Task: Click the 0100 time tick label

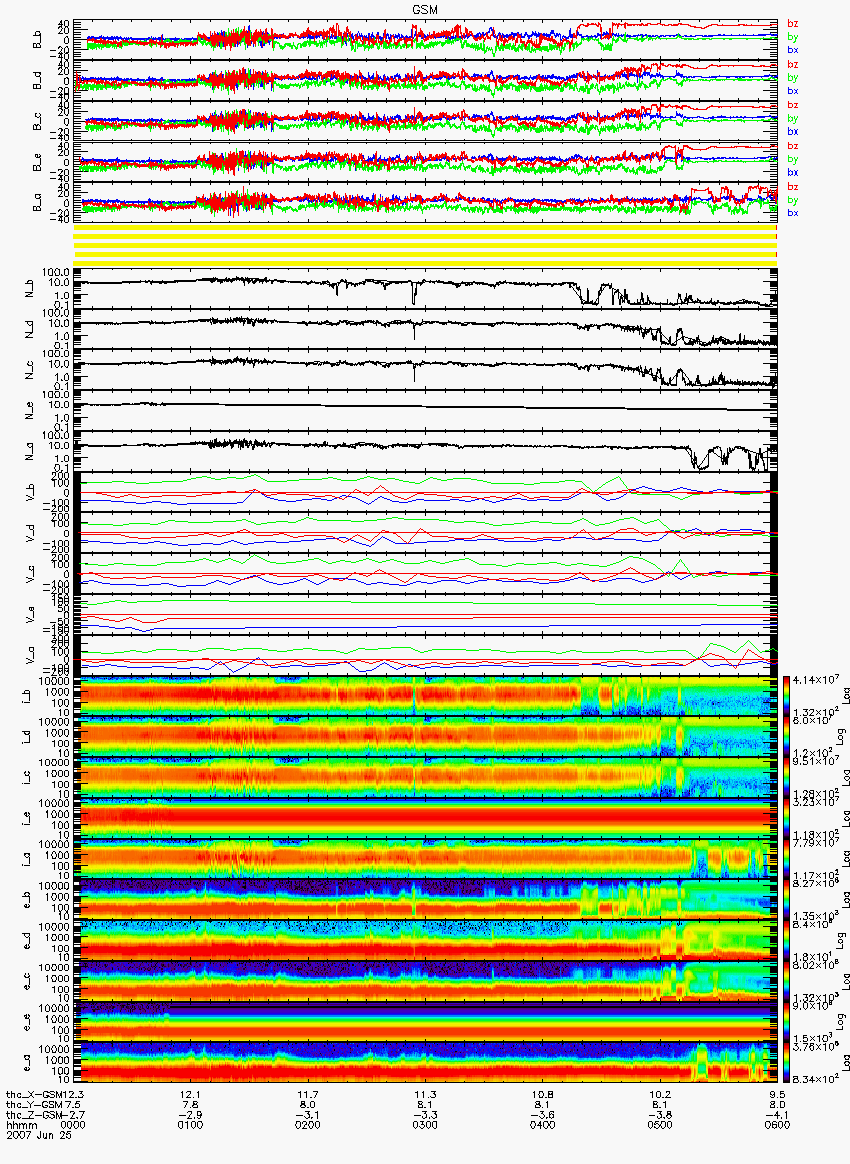Action: tap(191, 1125)
